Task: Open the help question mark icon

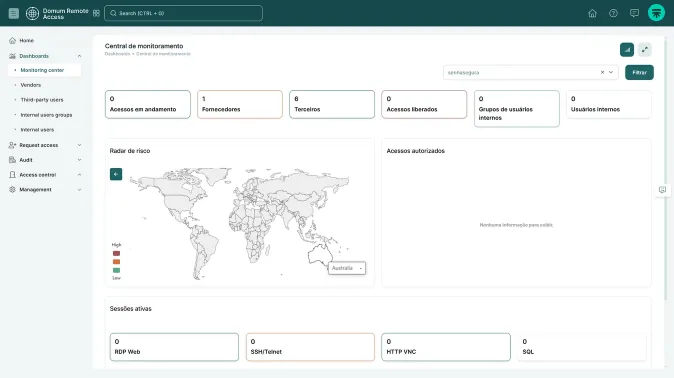Action: (613, 13)
